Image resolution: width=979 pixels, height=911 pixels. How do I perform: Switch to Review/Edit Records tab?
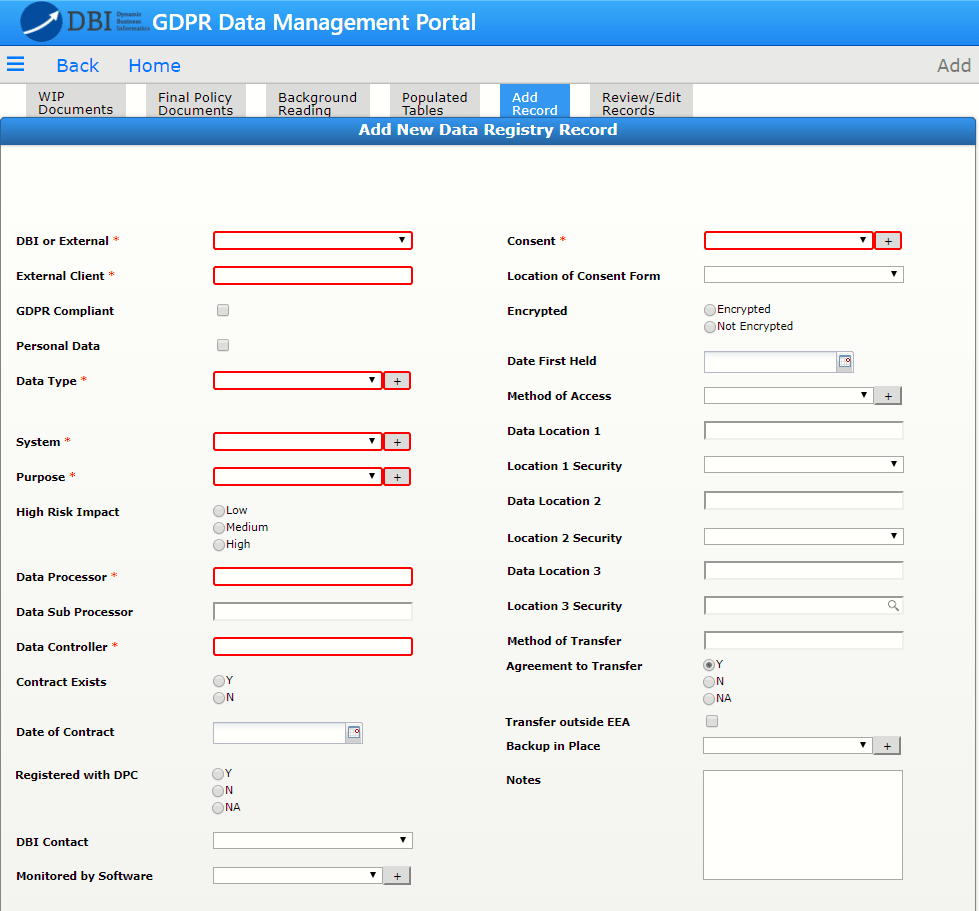click(641, 102)
